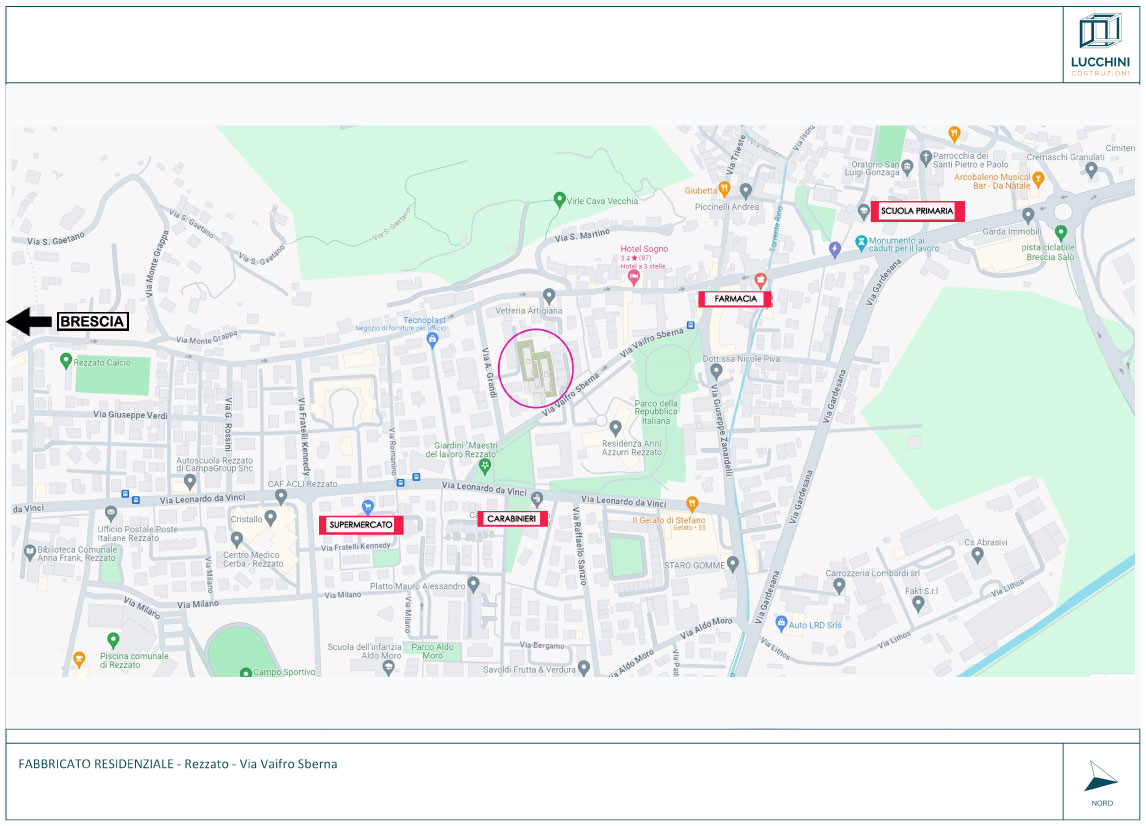Click the Nord compass arrow icon
The height and width of the screenshot is (826, 1146).
(1100, 777)
